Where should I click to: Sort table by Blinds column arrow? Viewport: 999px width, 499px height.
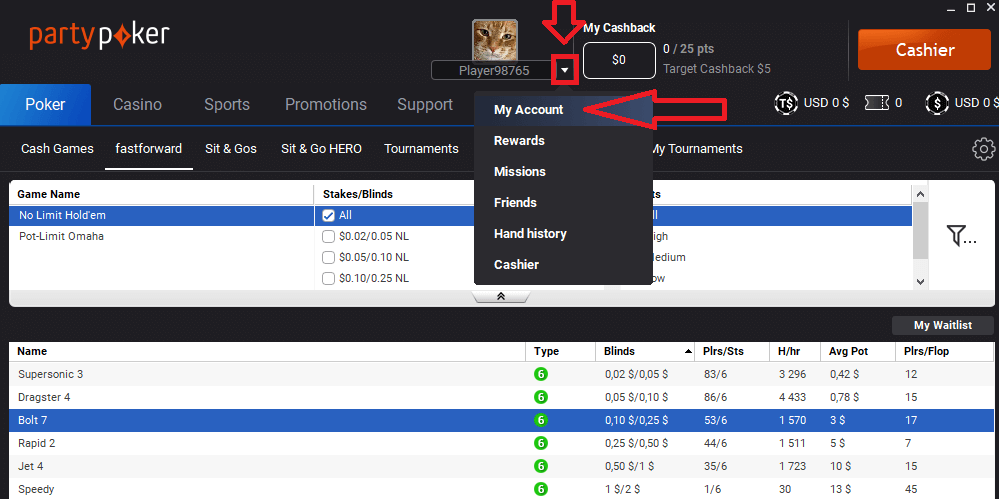[x=688, y=351]
